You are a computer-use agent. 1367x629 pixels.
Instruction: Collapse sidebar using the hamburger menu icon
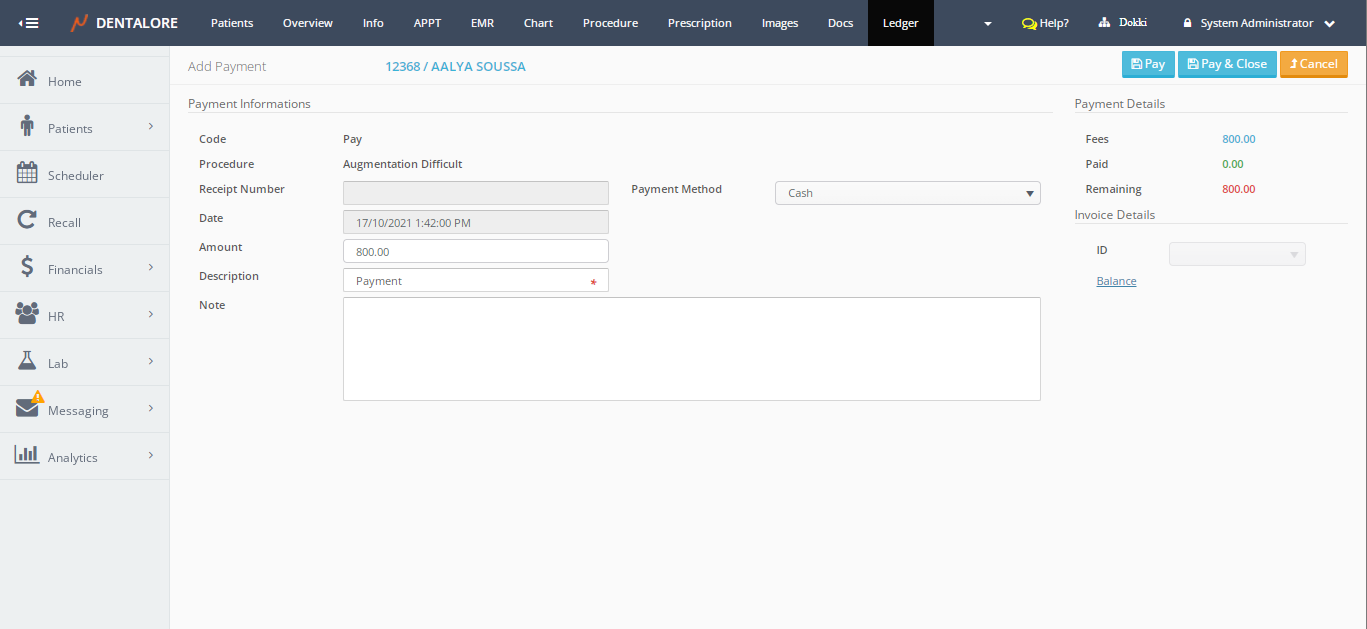coord(29,23)
